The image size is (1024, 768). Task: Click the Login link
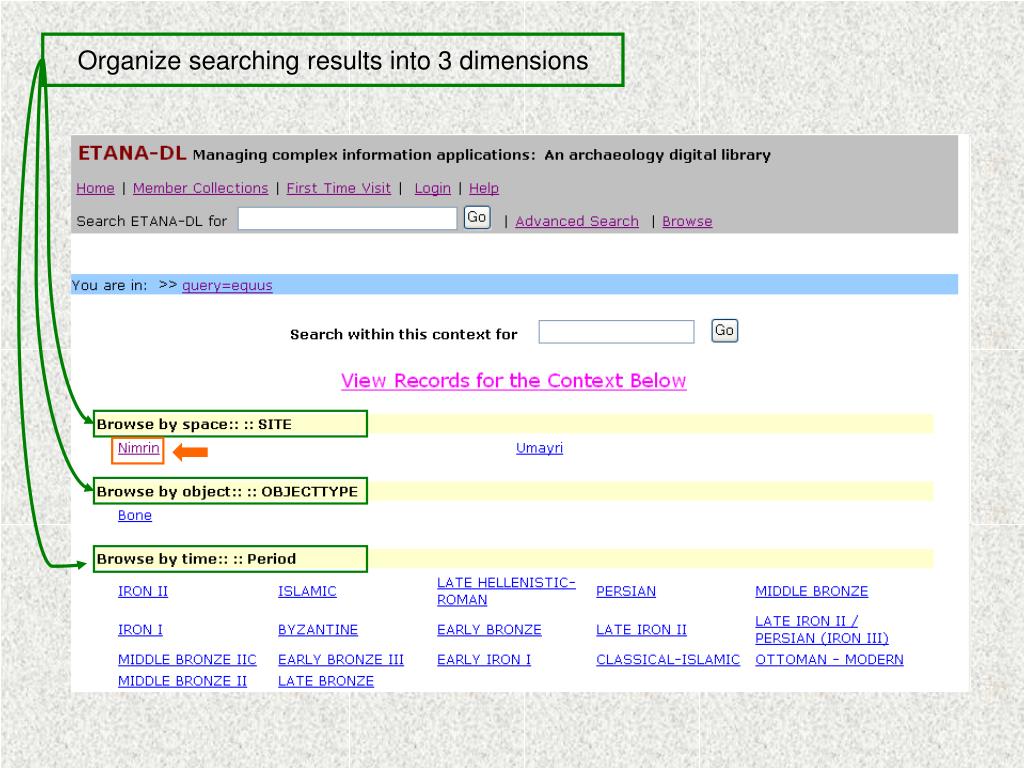[432, 189]
